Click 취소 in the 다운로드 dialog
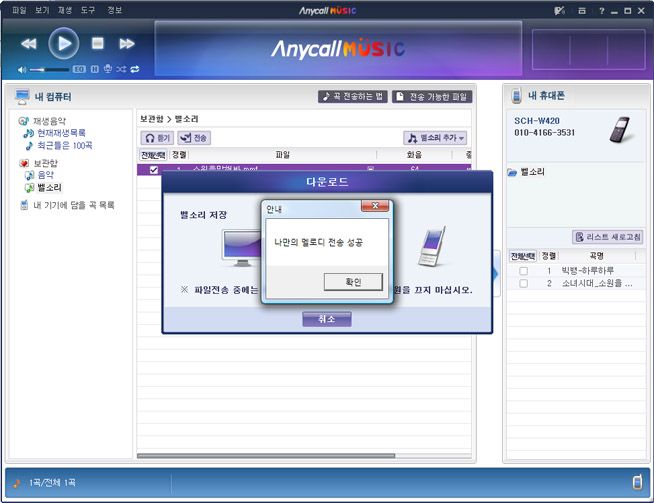This screenshot has height=503, width=654. point(327,319)
